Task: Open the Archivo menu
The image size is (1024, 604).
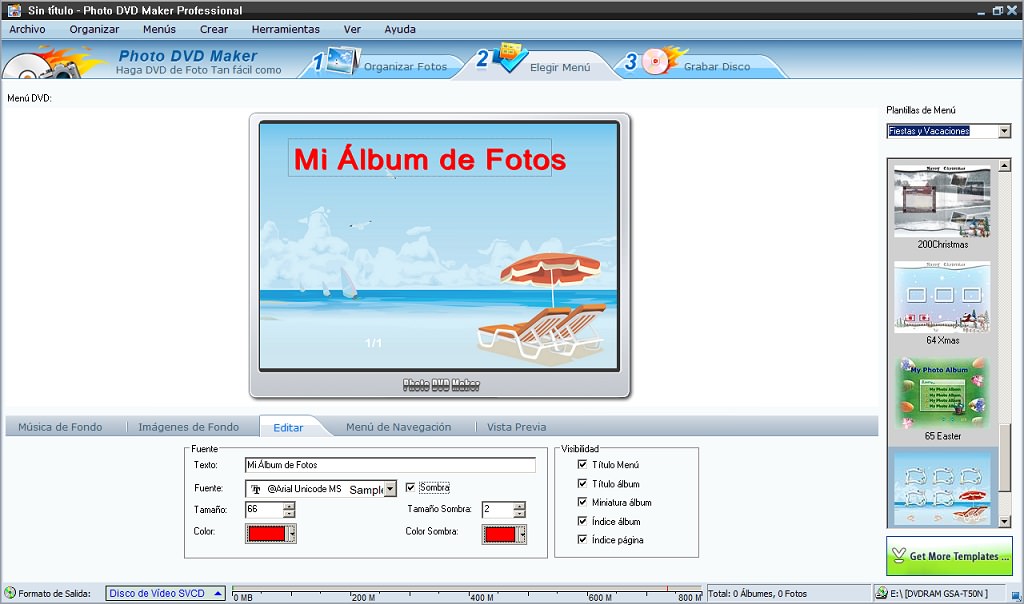Action: click(27, 29)
